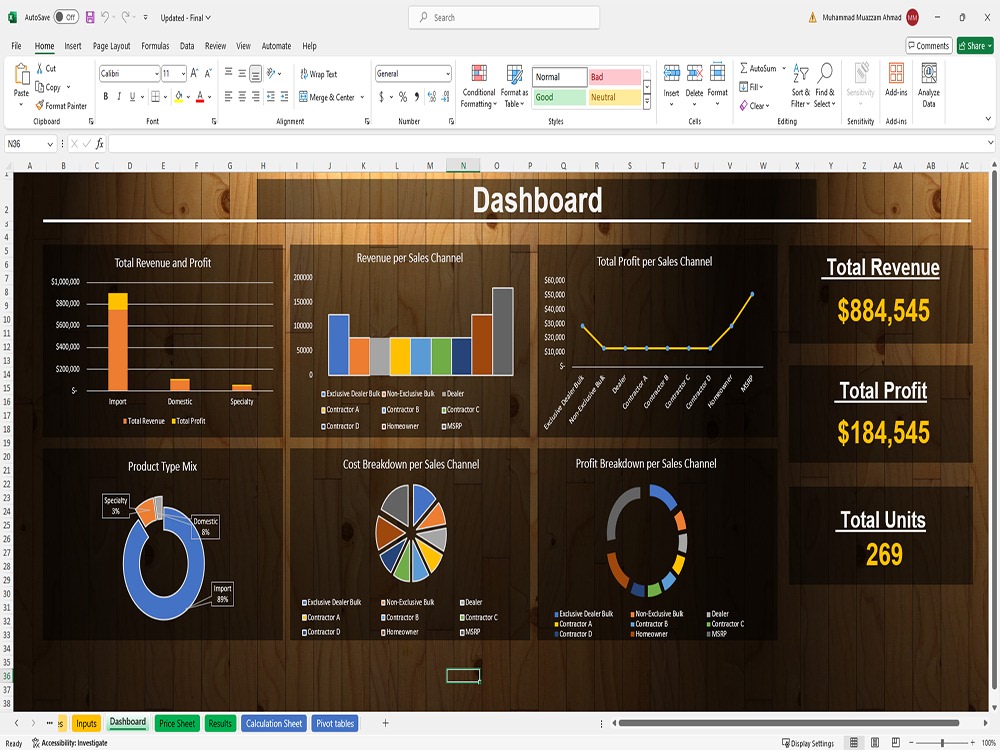Click the Save icon in title bar

tap(90, 17)
